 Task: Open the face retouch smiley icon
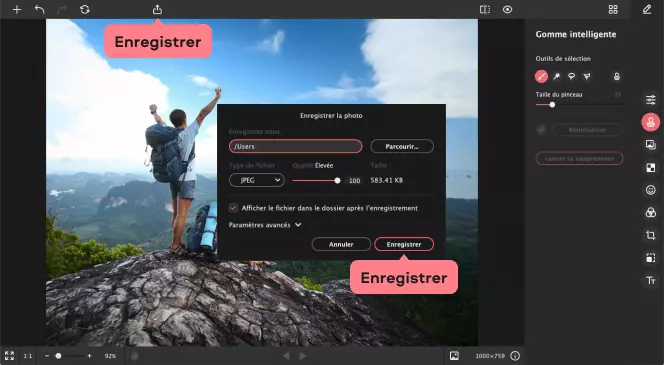coord(650,190)
